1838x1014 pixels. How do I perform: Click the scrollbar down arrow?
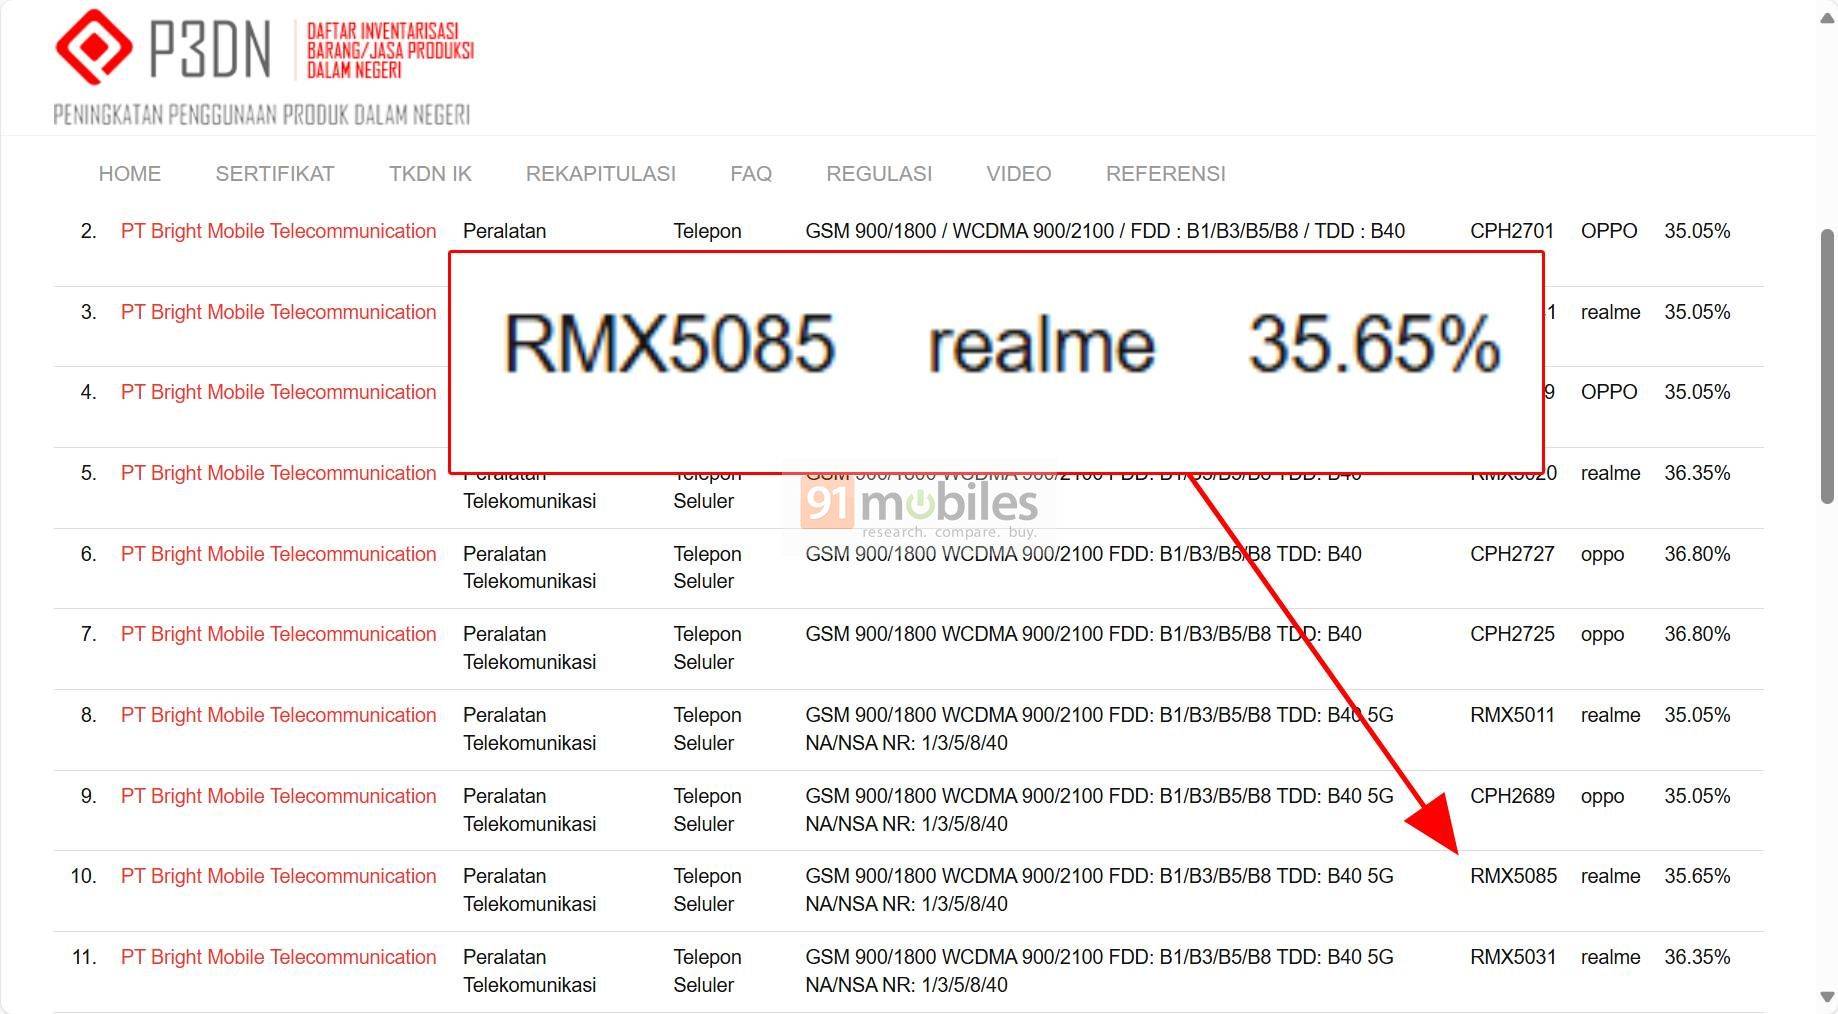point(1827,997)
